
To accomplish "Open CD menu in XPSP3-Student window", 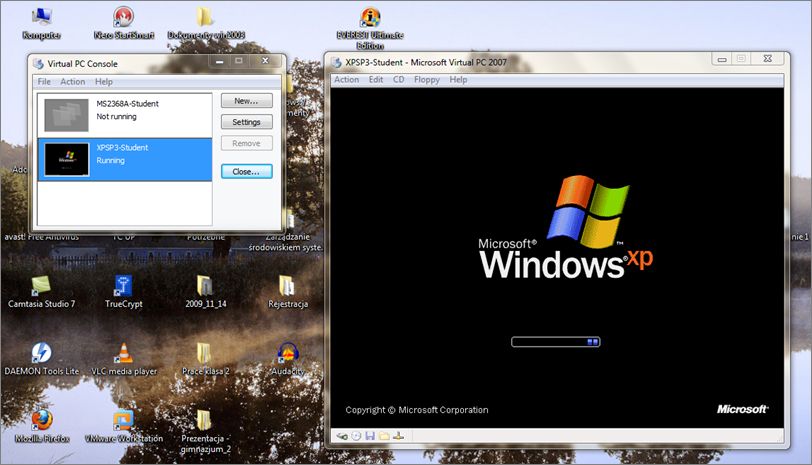I will coord(398,80).
